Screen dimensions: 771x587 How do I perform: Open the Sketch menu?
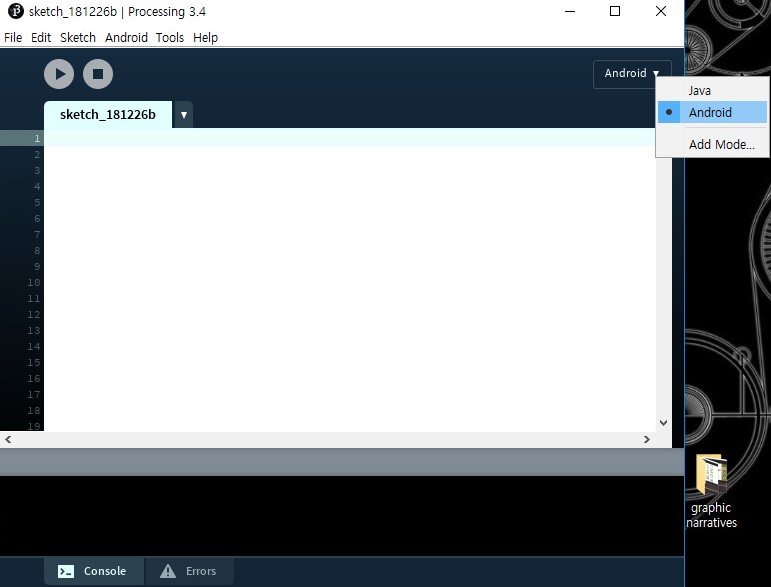point(78,37)
